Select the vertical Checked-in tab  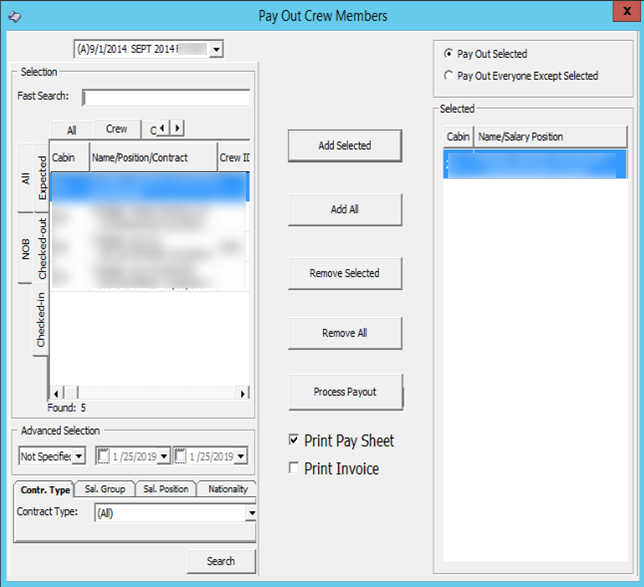(40, 320)
